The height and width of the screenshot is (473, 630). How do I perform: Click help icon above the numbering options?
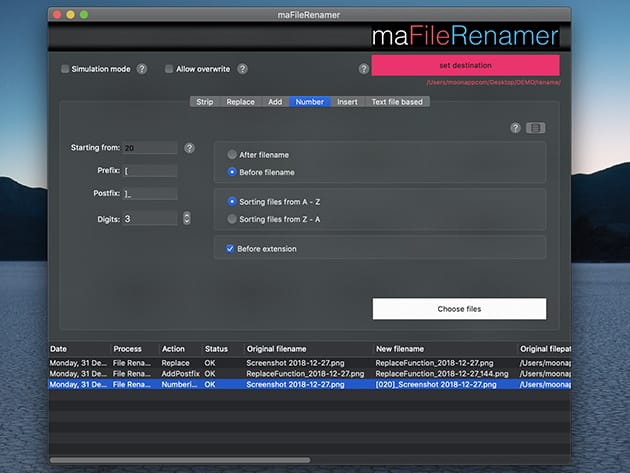point(516,128)
